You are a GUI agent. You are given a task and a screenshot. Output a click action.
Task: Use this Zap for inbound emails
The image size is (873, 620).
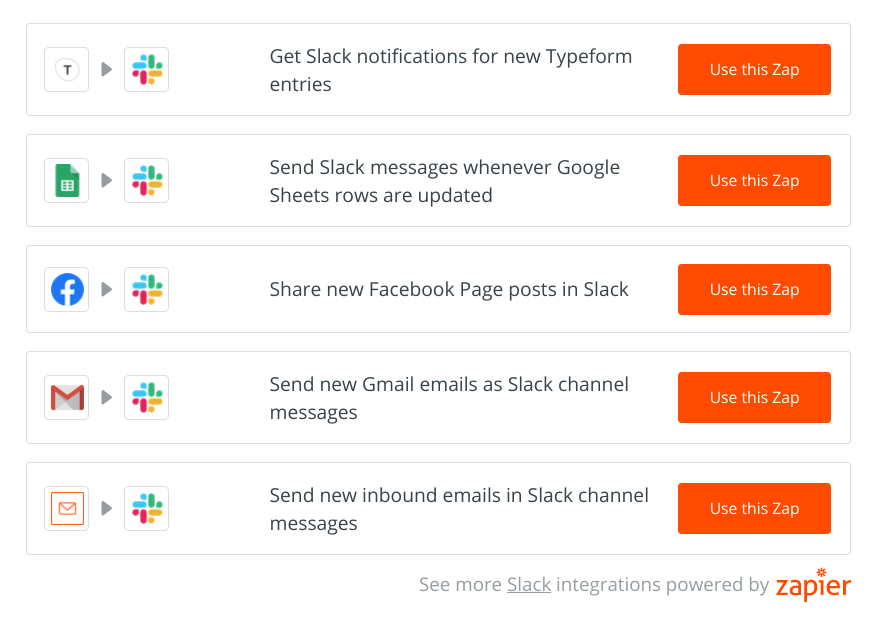[754, 508]
